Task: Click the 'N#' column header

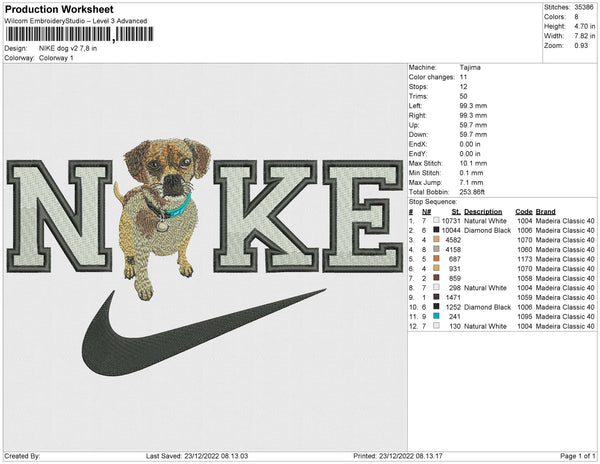Action: pyautogui.click(x=426, y=212)
